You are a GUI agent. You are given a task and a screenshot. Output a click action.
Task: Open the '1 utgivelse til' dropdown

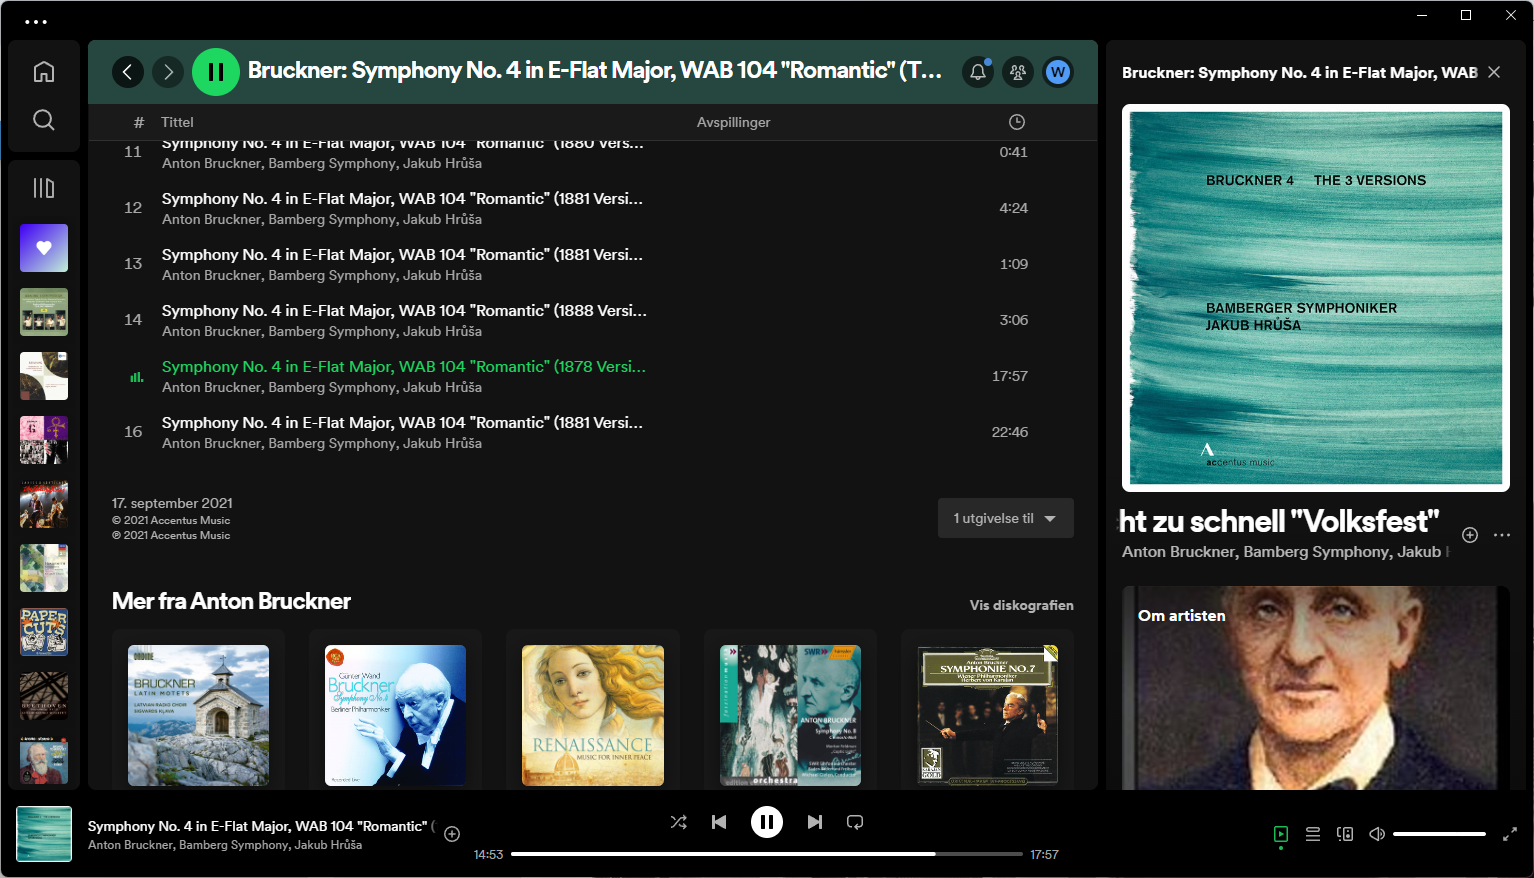[x=1006, y=518]
